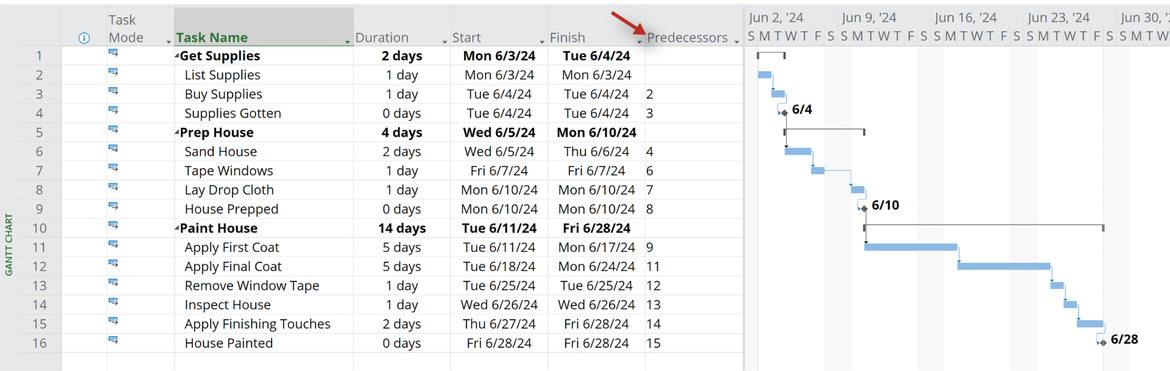
Task: Collapse the Prep House summary task
Action: click(178, 134)
